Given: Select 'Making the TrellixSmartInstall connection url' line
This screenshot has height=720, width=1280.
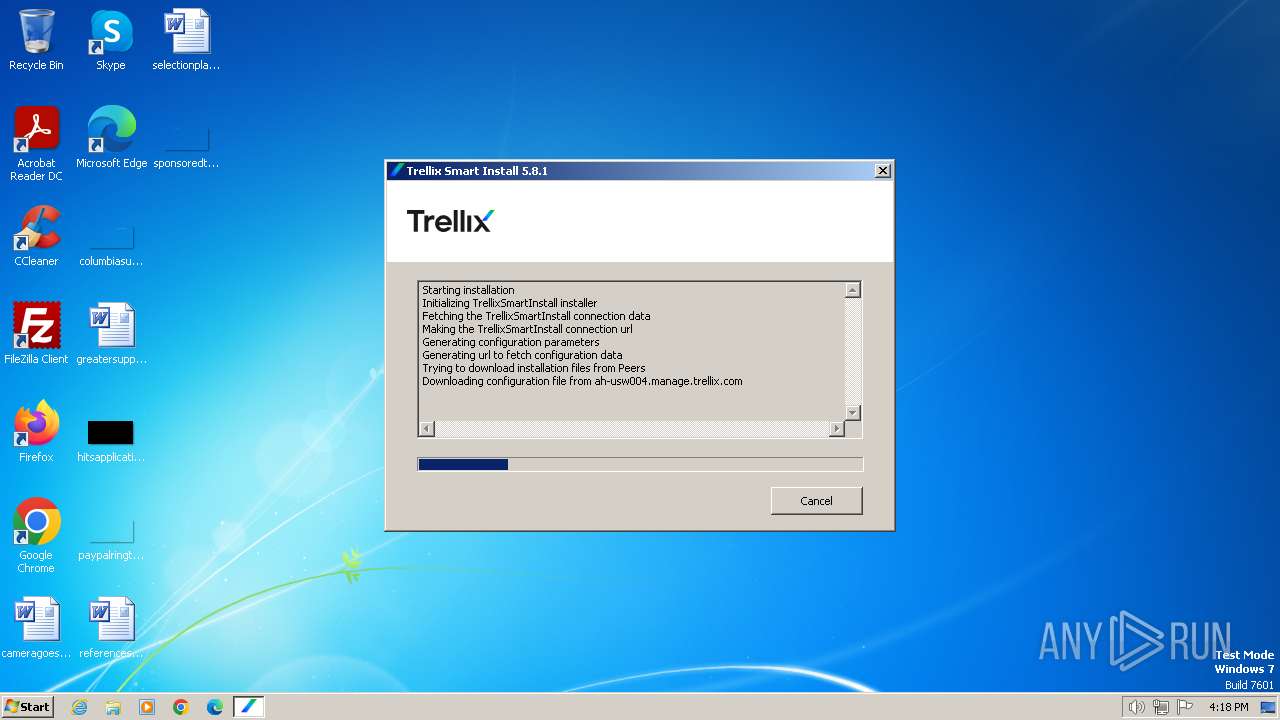Looking at the screenshot, I should tap(527, 329).
